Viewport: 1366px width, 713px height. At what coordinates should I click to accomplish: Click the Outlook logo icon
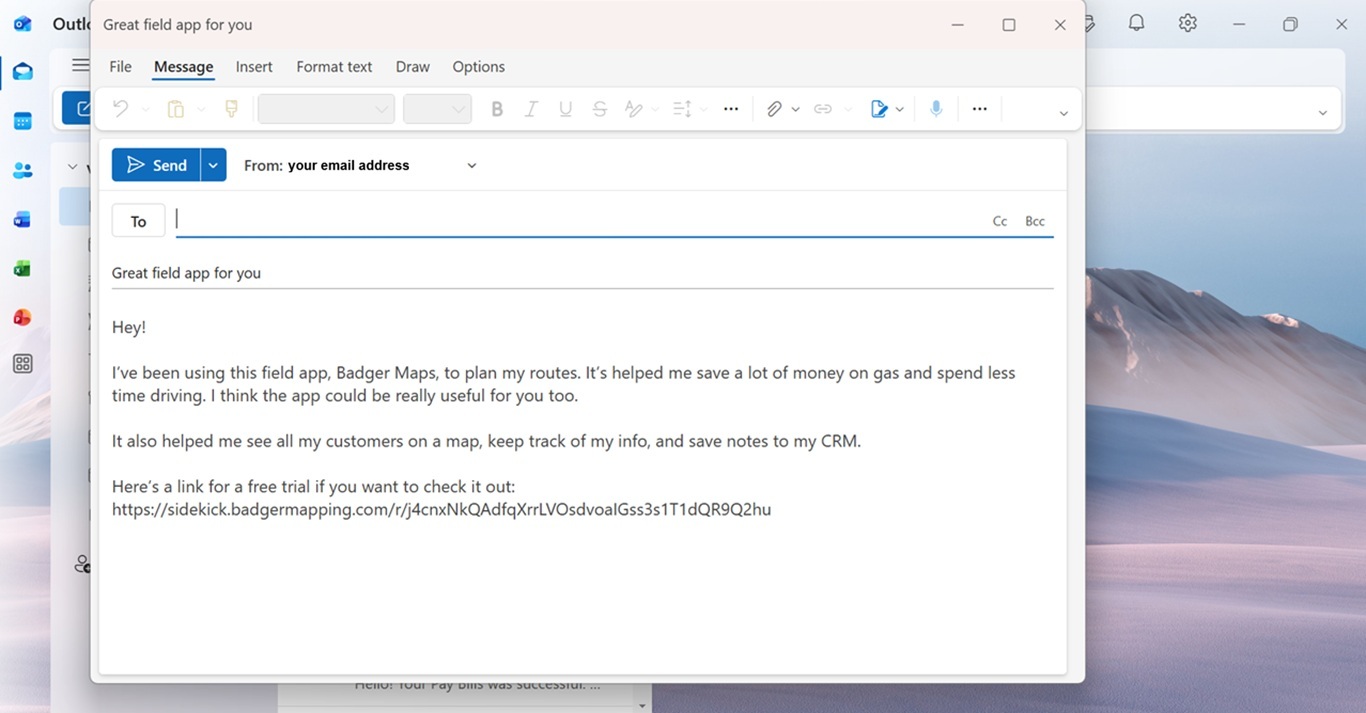[x=22, y=24]
